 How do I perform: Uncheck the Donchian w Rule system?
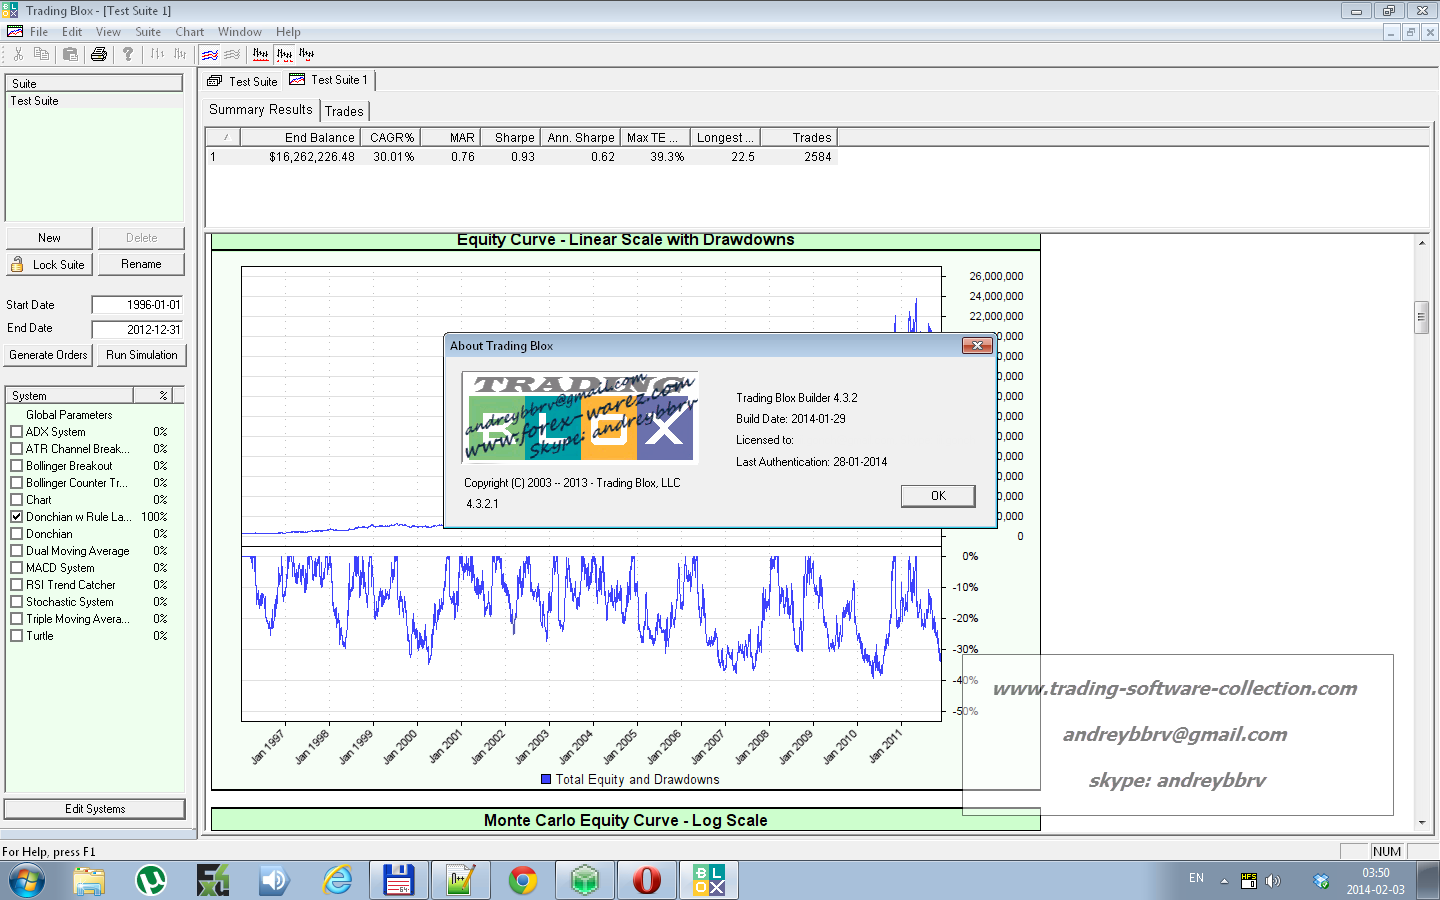pyautogui.click(x=17, y=517)
